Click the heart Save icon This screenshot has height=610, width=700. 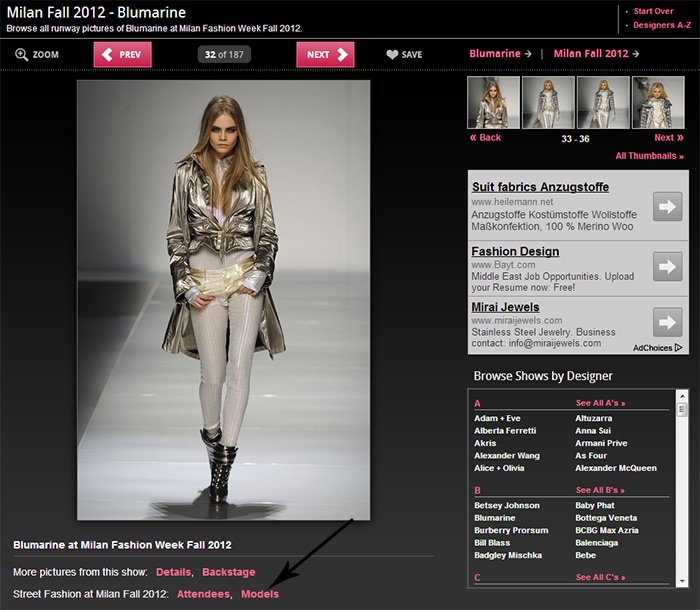392,55
